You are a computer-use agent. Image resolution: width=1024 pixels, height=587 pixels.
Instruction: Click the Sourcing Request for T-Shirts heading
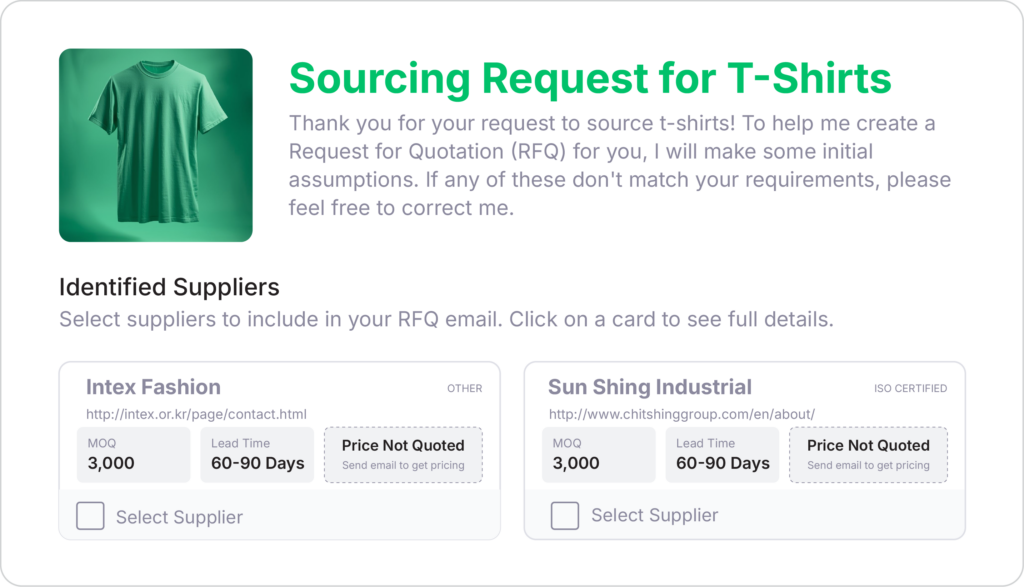[x=589, y=78]
